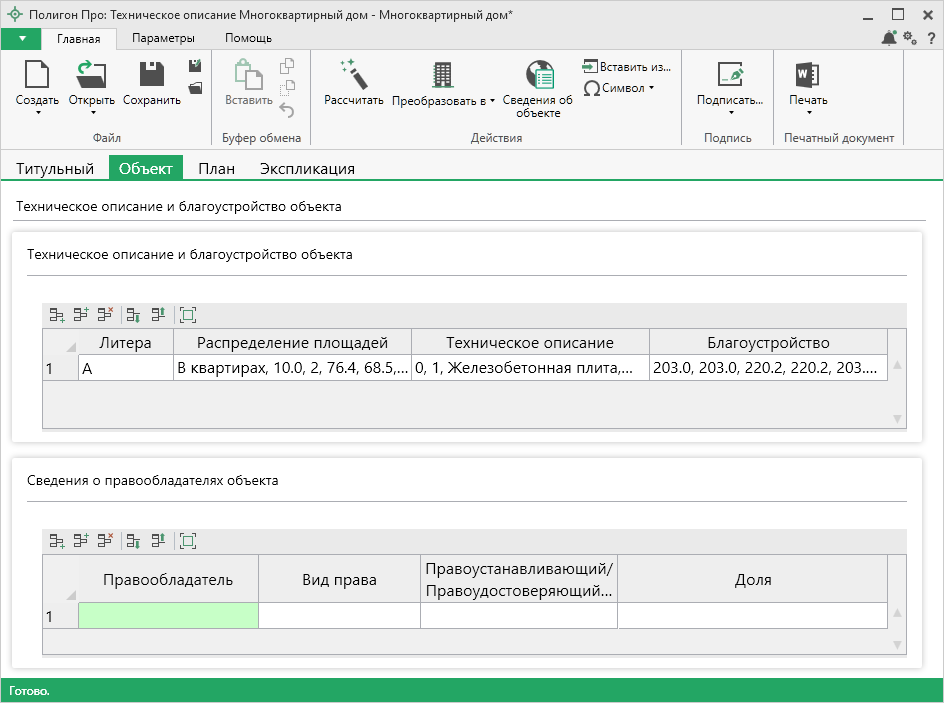The width and height of the screenshot is (944, 703).
Task: Switch to the Эксплуатация tab Экспликация
Action: [x=307, y=169]
